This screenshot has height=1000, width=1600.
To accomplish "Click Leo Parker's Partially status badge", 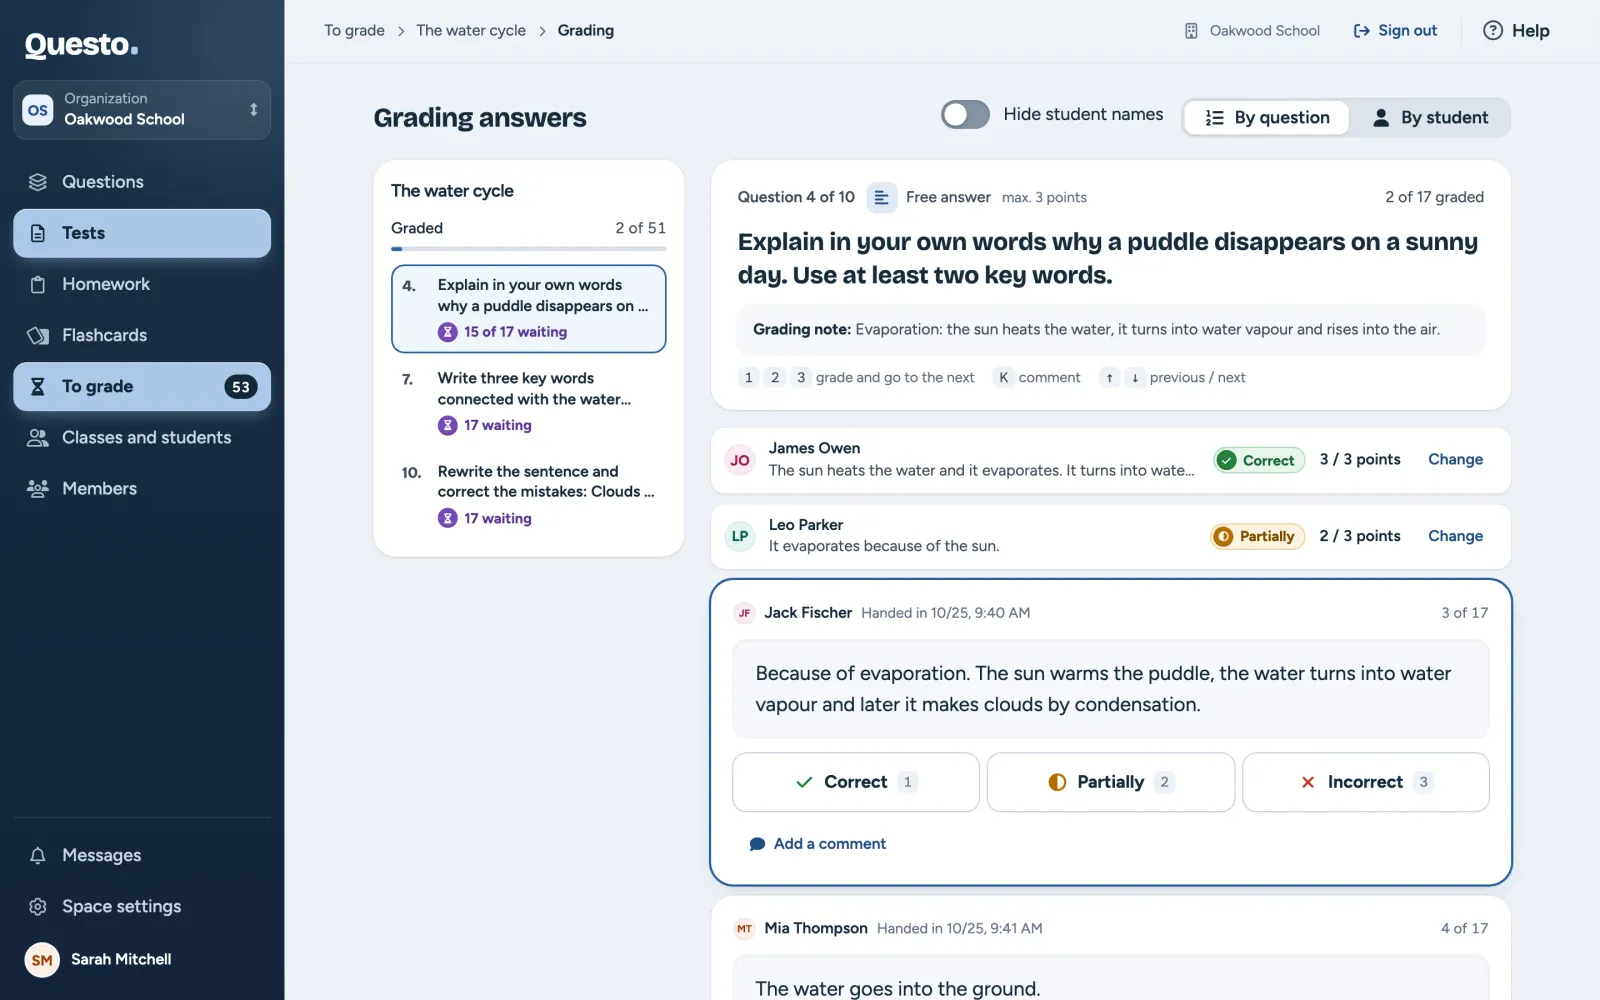I will coord(1257,536).
